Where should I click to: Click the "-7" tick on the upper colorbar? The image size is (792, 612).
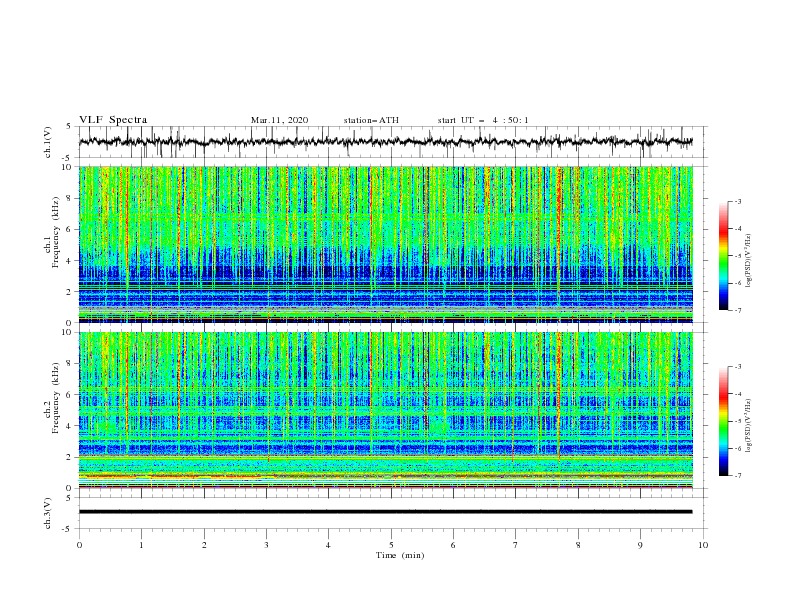[x=737, y=310]
